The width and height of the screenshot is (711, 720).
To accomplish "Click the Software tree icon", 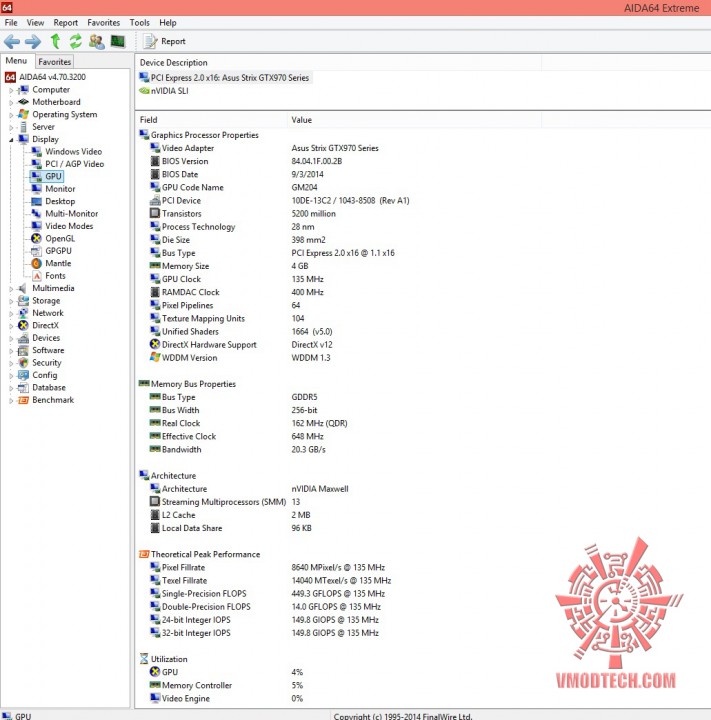I will 23,350.
